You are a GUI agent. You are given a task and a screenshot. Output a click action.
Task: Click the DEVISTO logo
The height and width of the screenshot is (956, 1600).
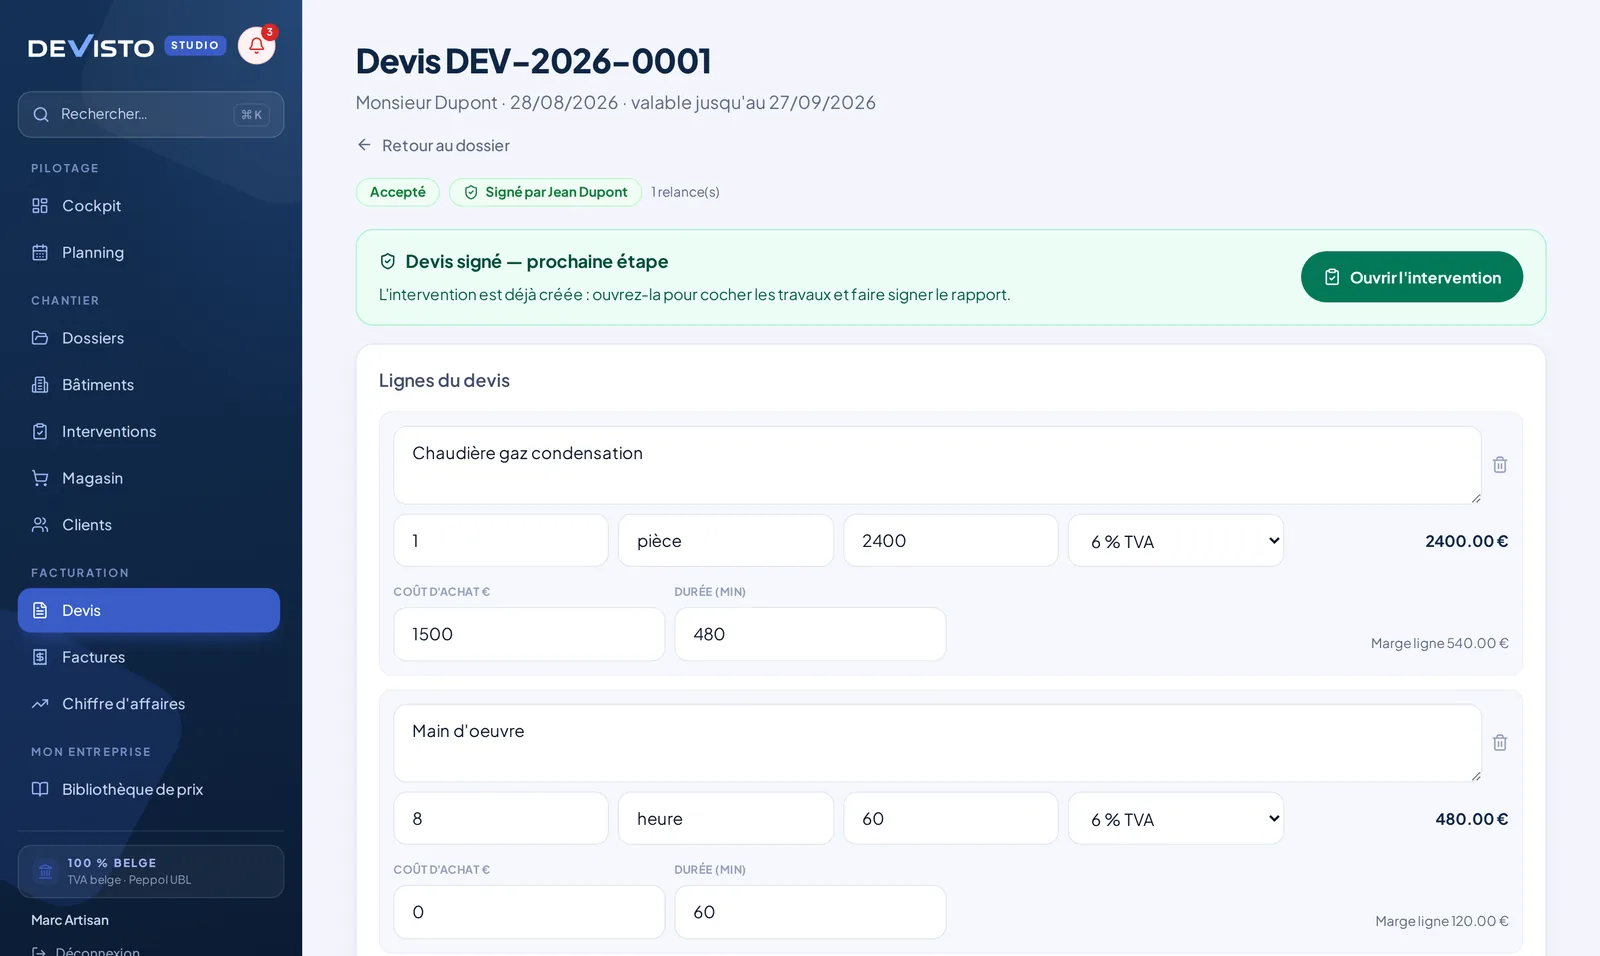[x=91, y=47]
